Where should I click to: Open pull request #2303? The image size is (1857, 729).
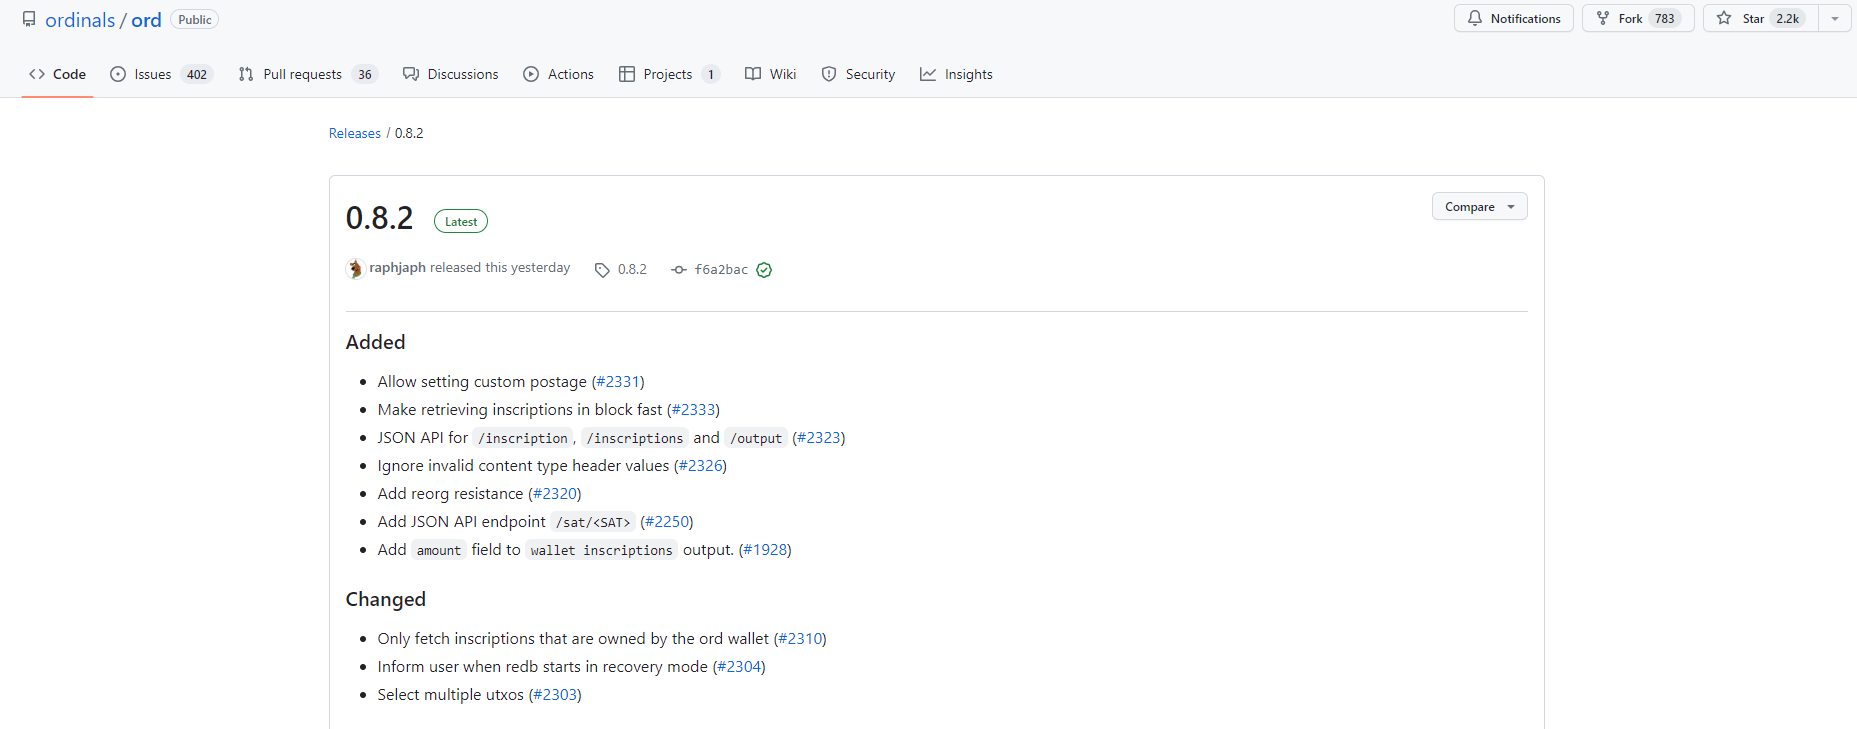coord(555,695)
